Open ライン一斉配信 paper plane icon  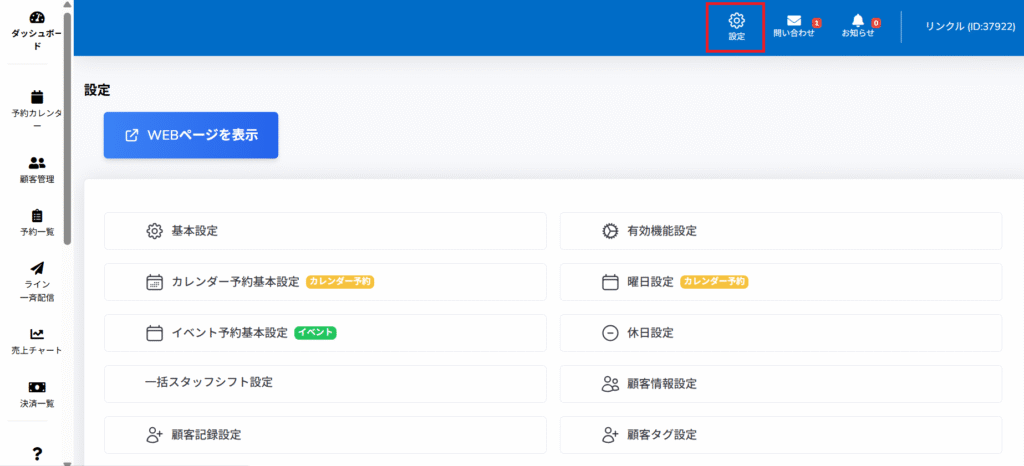(x=37, y=268)
